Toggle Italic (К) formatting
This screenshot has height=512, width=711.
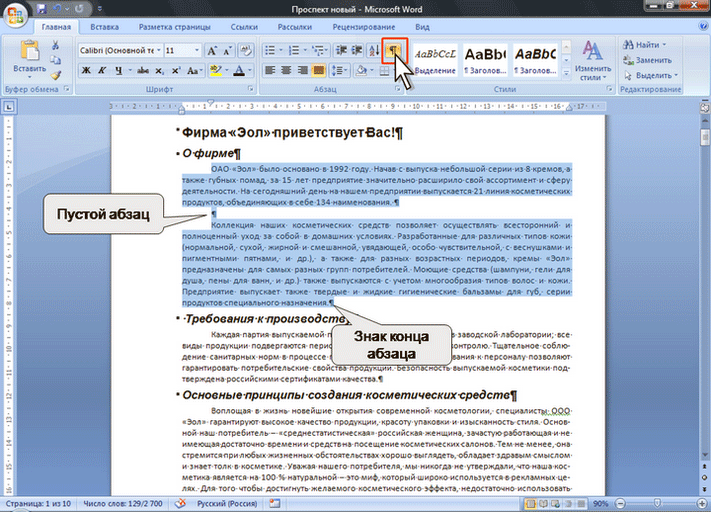pos(102,70)
